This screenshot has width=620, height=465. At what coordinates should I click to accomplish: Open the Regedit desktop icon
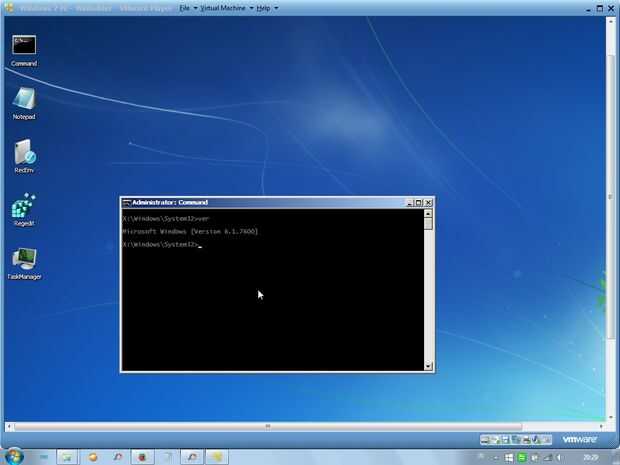click(24, 210)
